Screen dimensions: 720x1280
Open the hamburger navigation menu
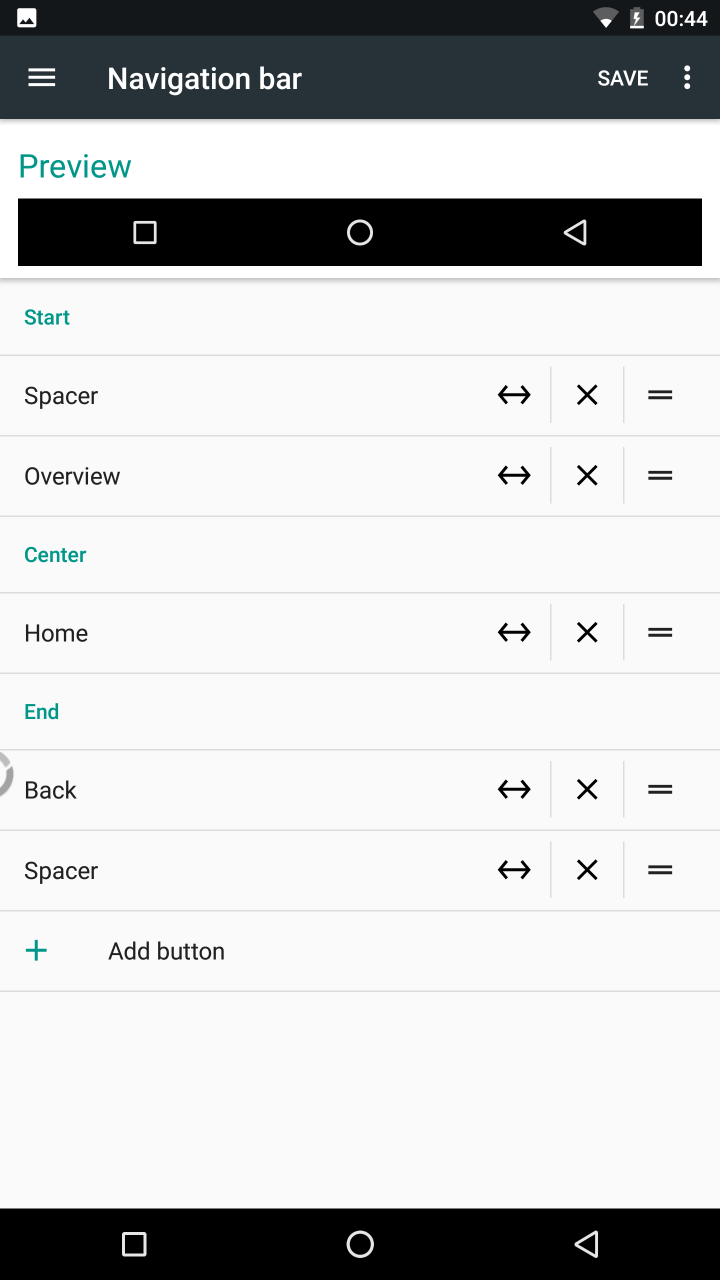coord(42,78)
